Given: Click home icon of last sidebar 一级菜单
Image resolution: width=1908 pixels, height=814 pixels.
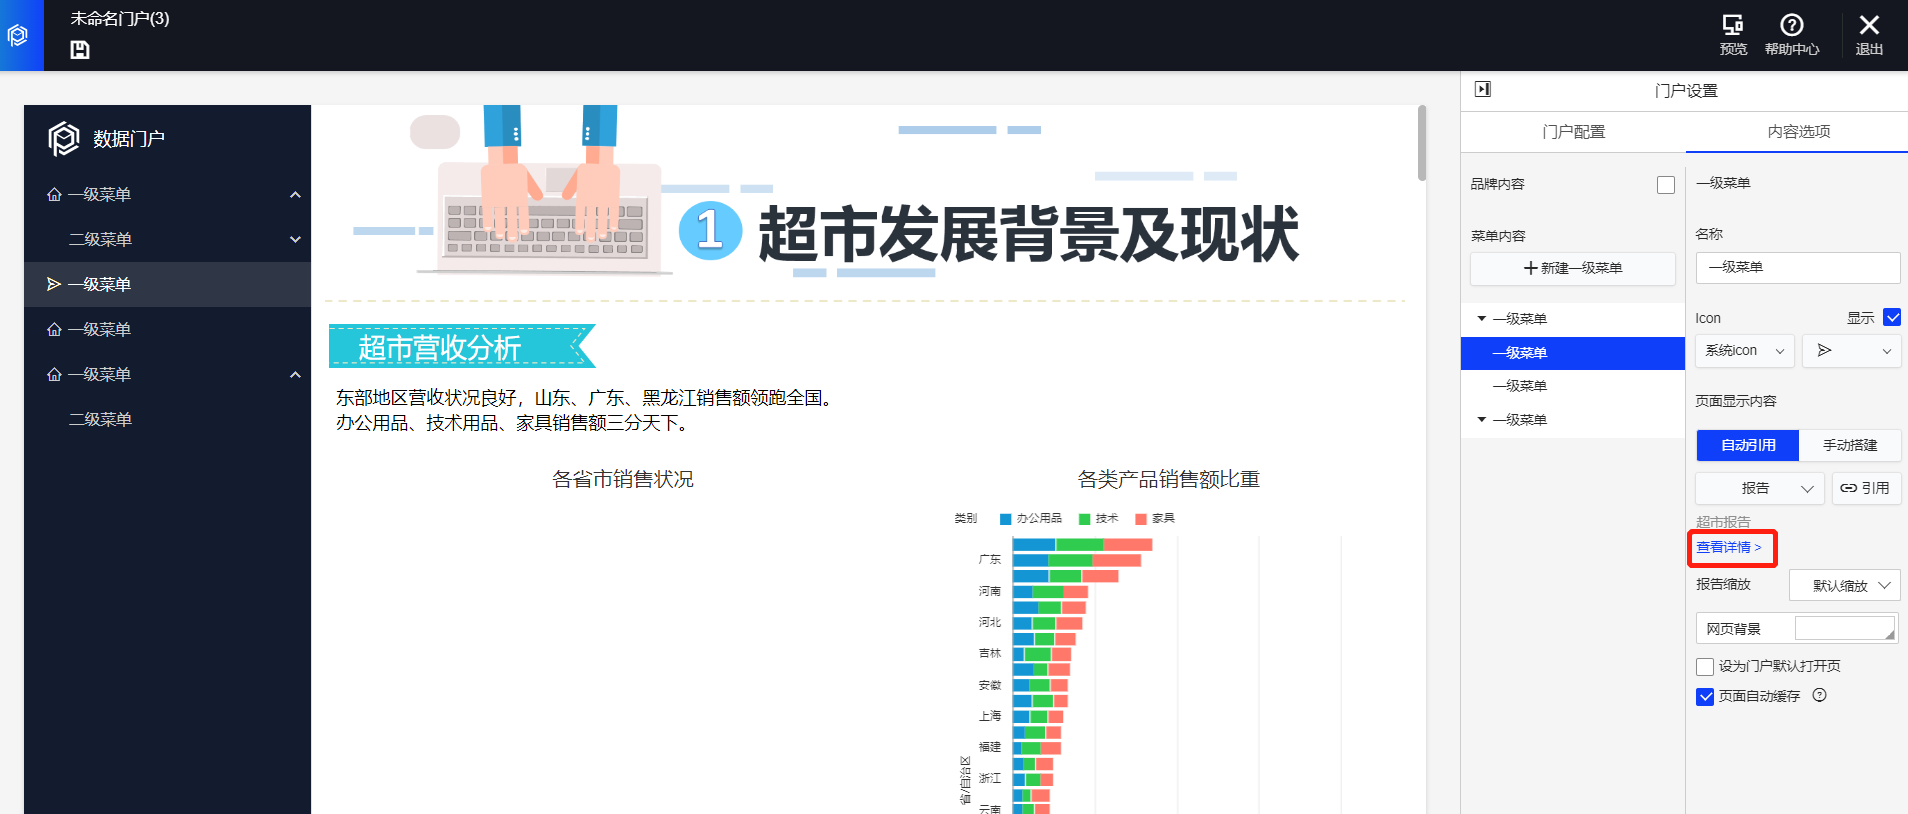Looking at the screenshot, I should [54, 374].
